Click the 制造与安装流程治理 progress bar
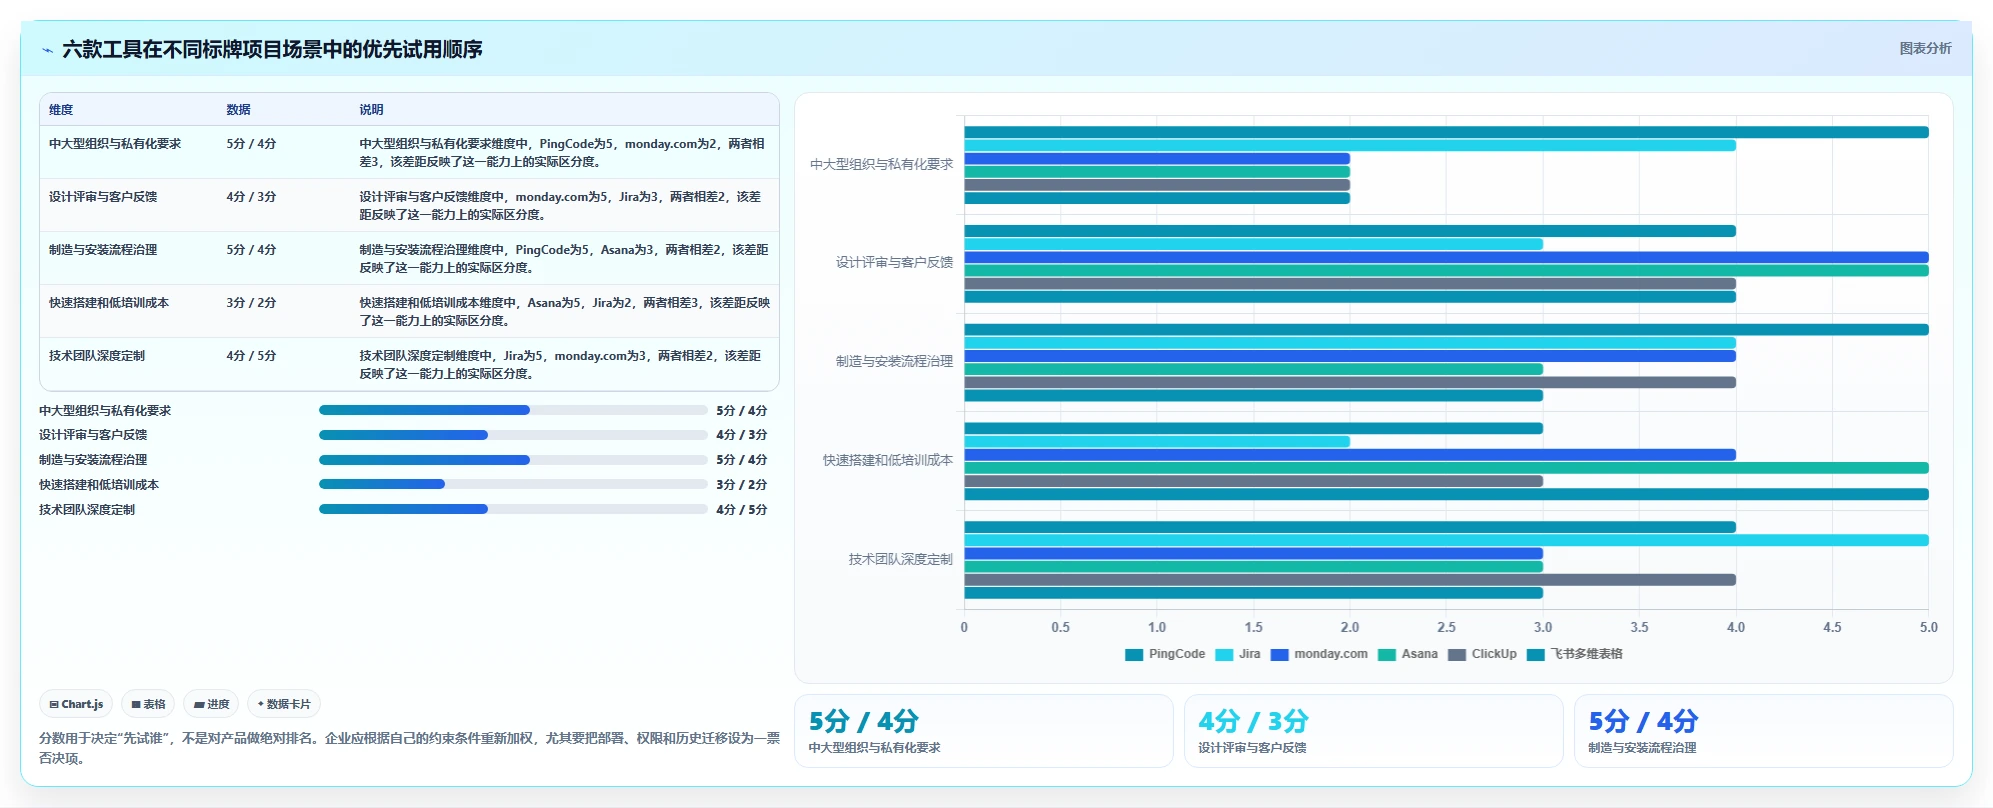This screenshot has width=1993, height=808. point(513,460)
